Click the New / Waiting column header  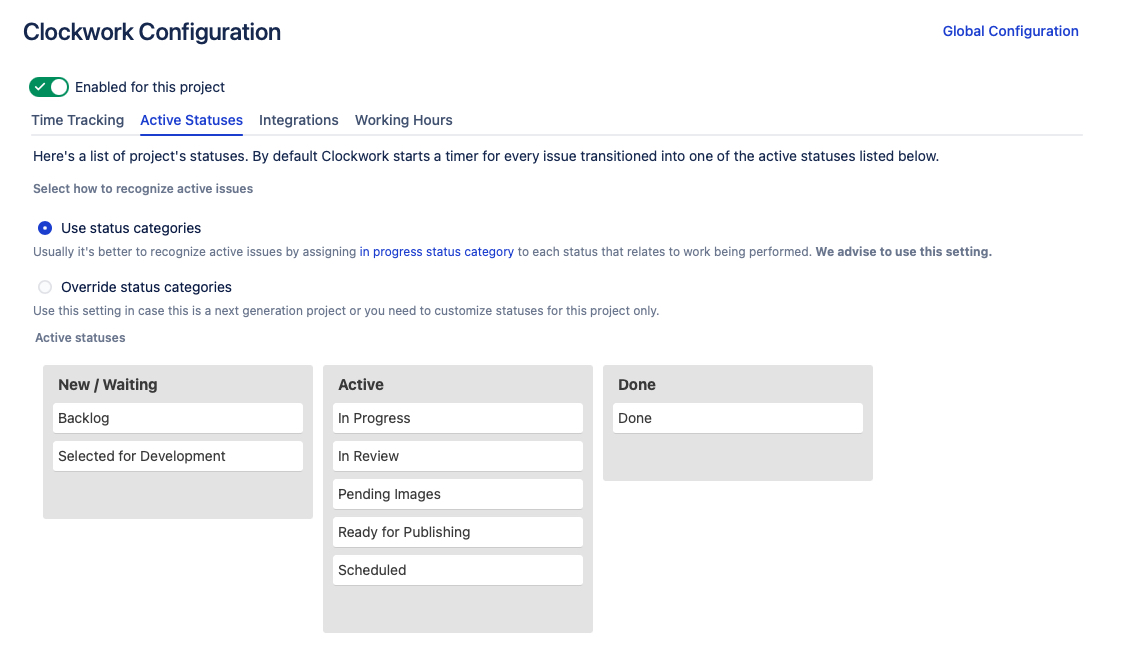pyautogui.click(x=108, y=385)
